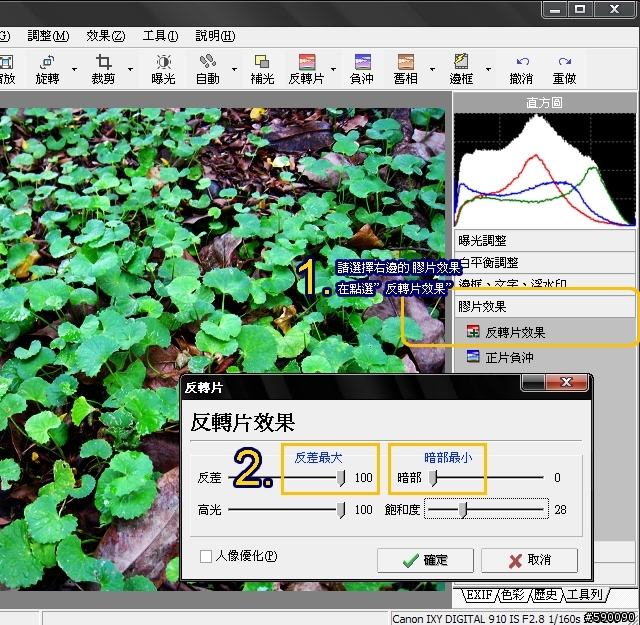640x625 pixels.
Task: Click the 負沖 cross-process icon
Action: point(362,62)
